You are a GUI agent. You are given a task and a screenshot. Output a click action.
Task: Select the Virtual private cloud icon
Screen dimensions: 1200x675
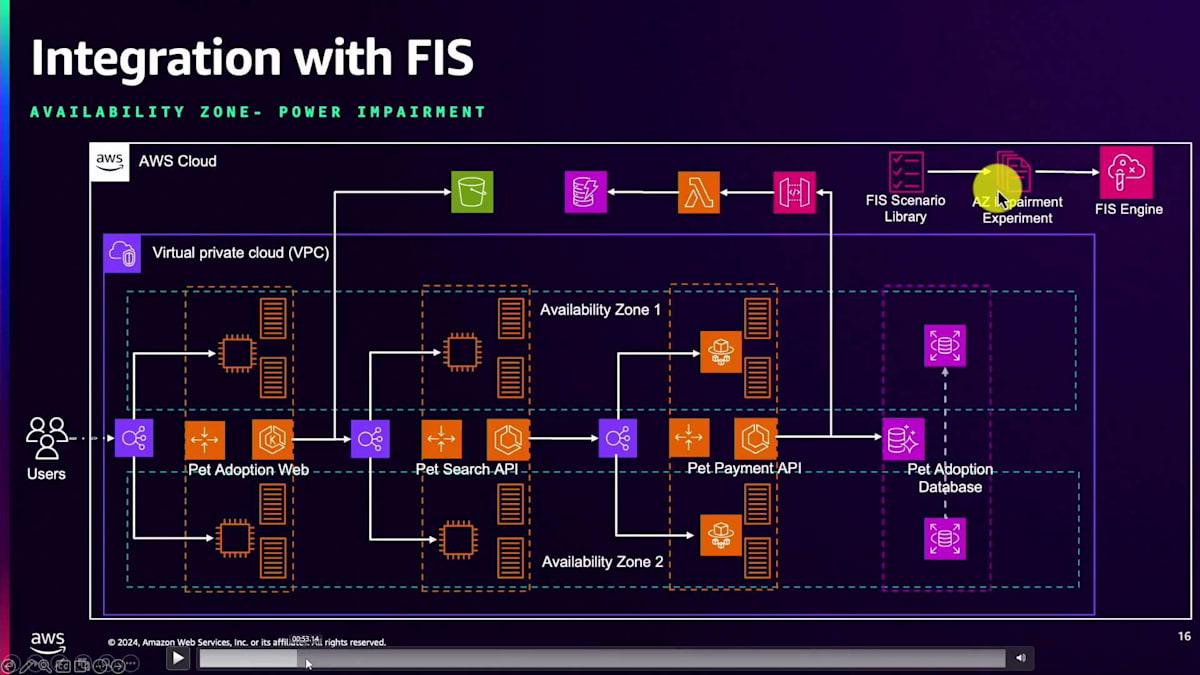(x=122, y=254)
